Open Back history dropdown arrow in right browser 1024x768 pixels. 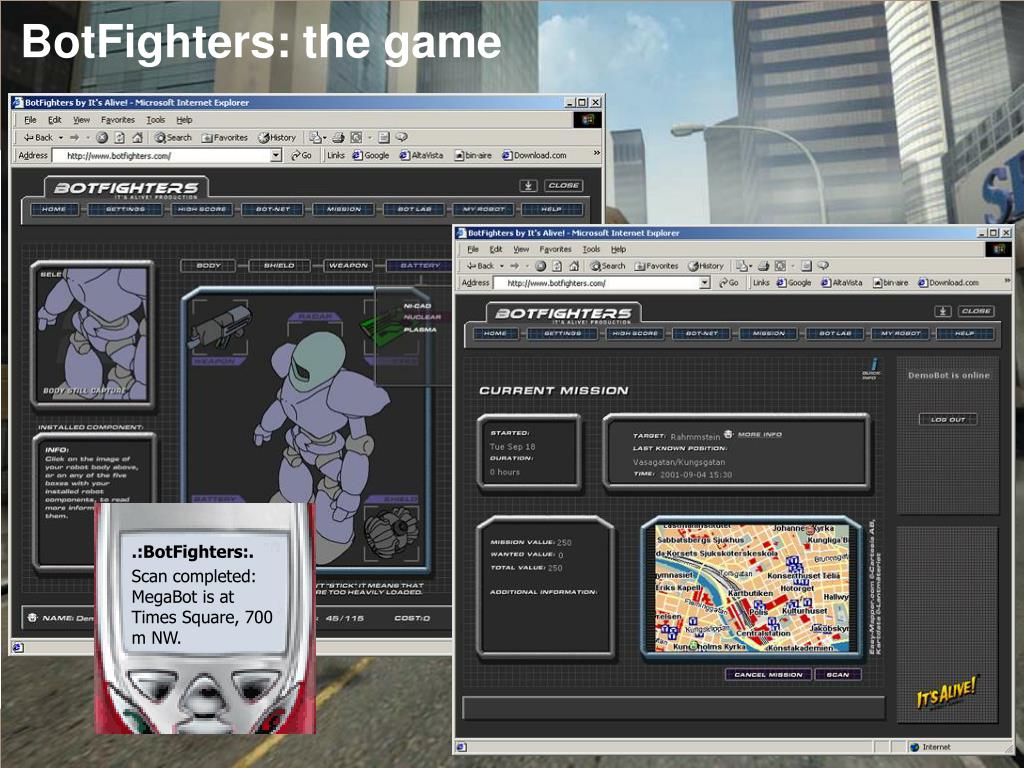pyautogui.click(x=502, y=266)
